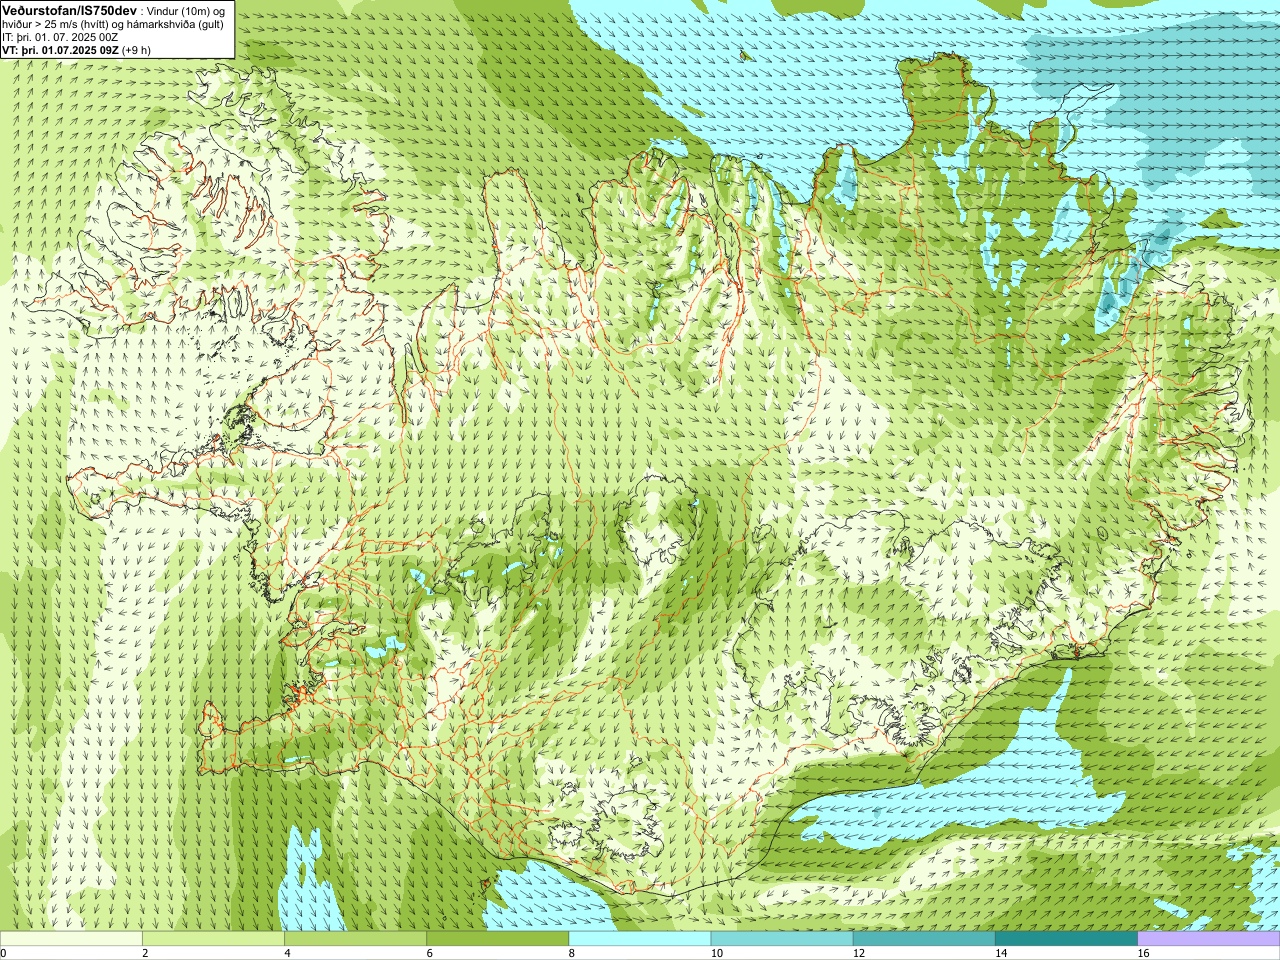
Task: Click the 12–14 m/s teal legend swatch
Action: (924, 939)
